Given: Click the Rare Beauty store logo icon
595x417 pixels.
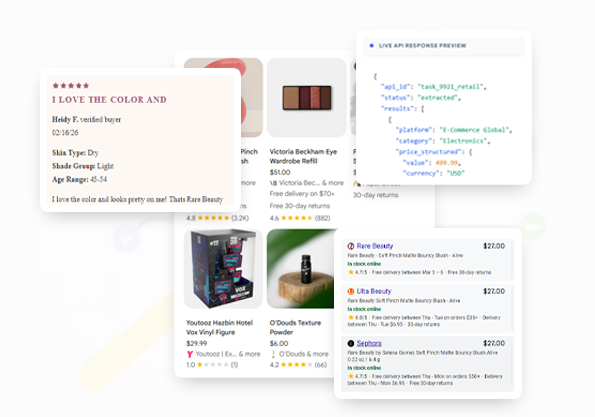Looking at the screenshot, I should tap(351, 246).
